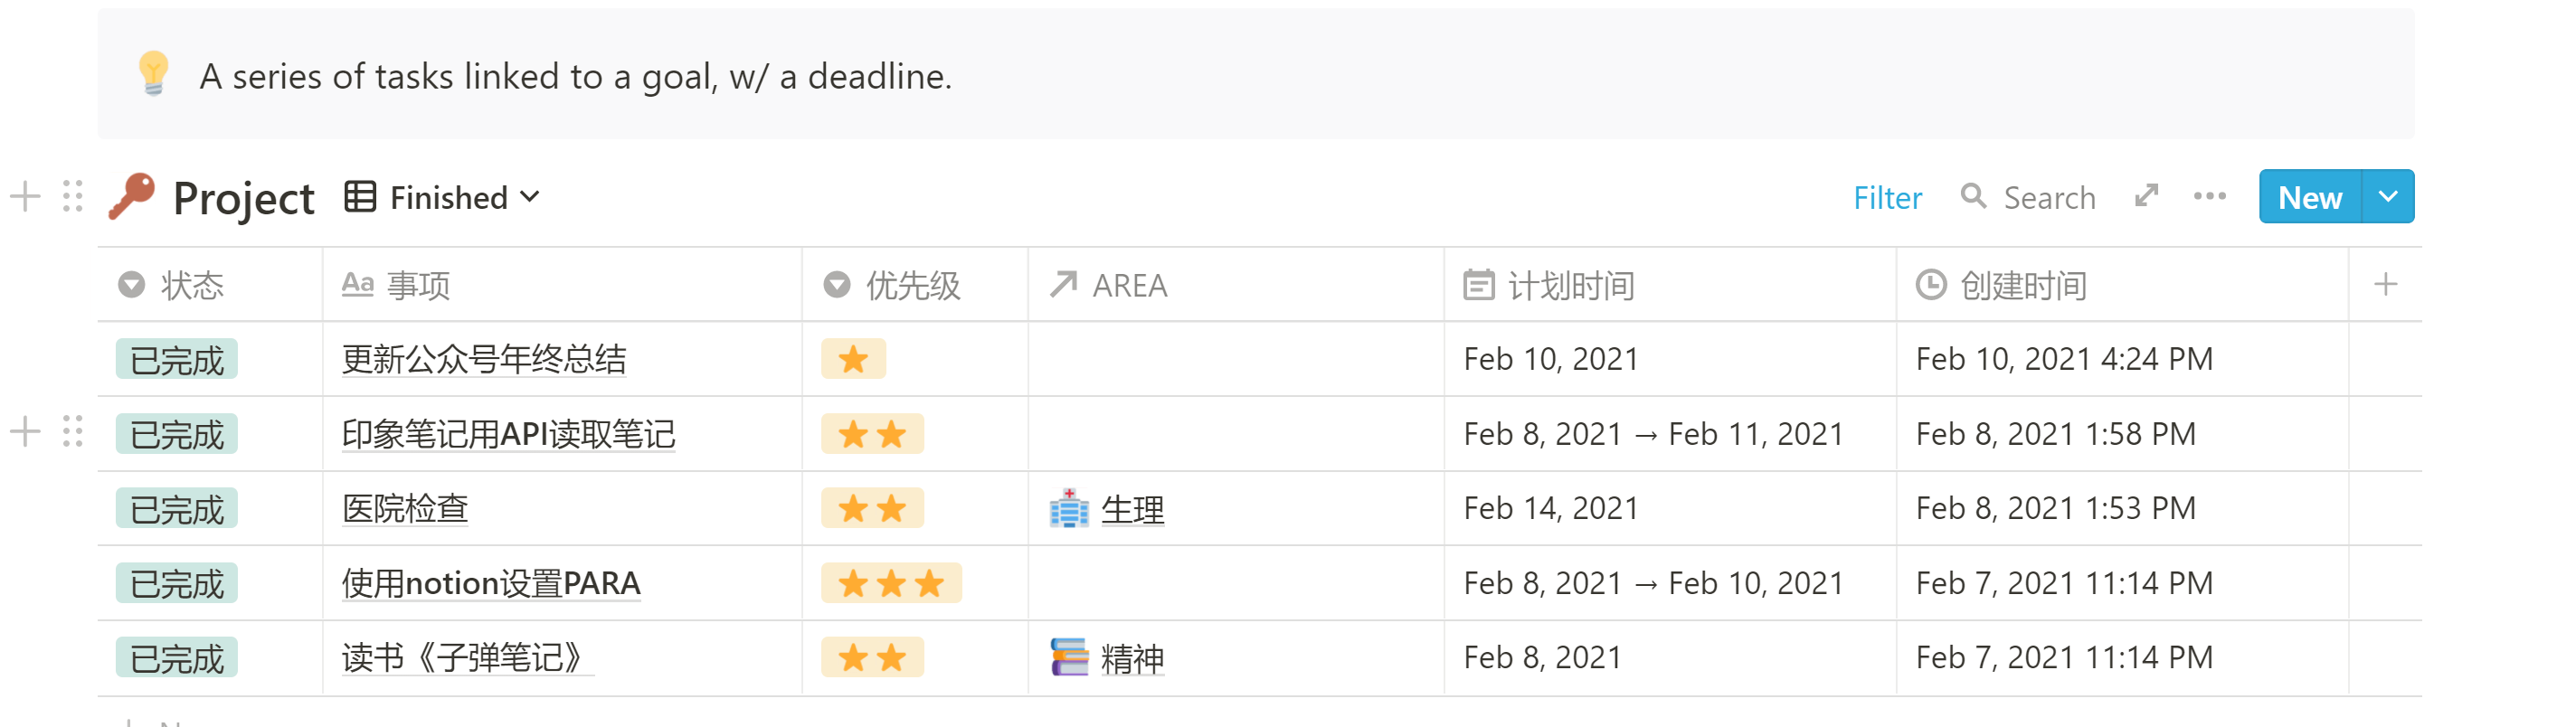Viewport: 2576px width, 727px height.
Task: Click the Filter link
Action: click(1887, 198)
